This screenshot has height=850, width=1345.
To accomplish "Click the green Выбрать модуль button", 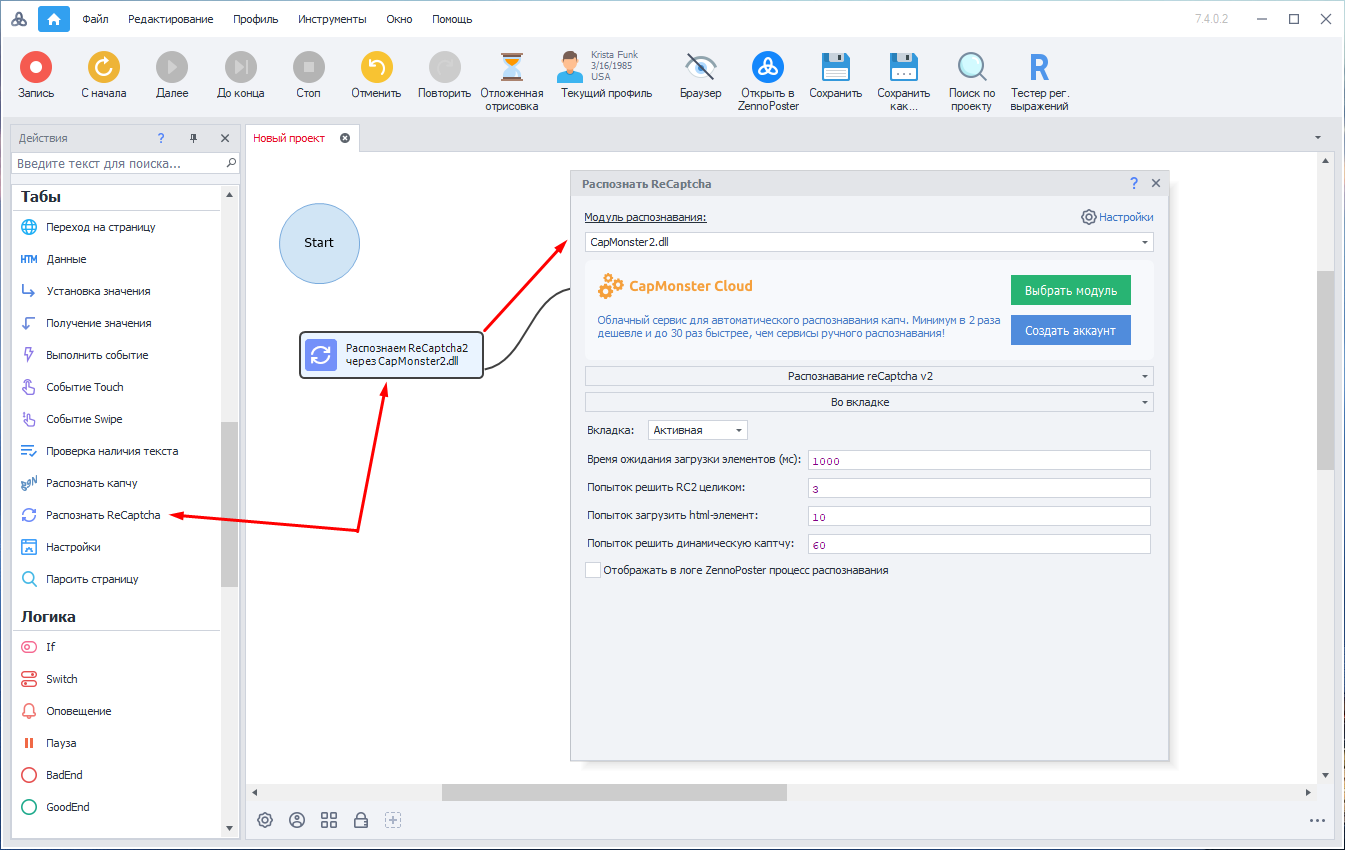I will tap(1070, 290).
